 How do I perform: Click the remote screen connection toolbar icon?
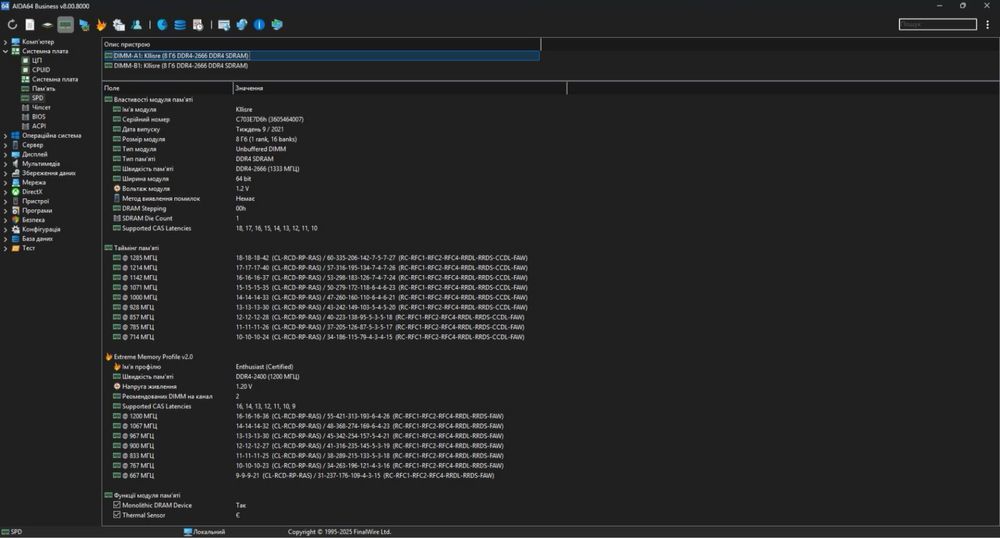point(224,25)
